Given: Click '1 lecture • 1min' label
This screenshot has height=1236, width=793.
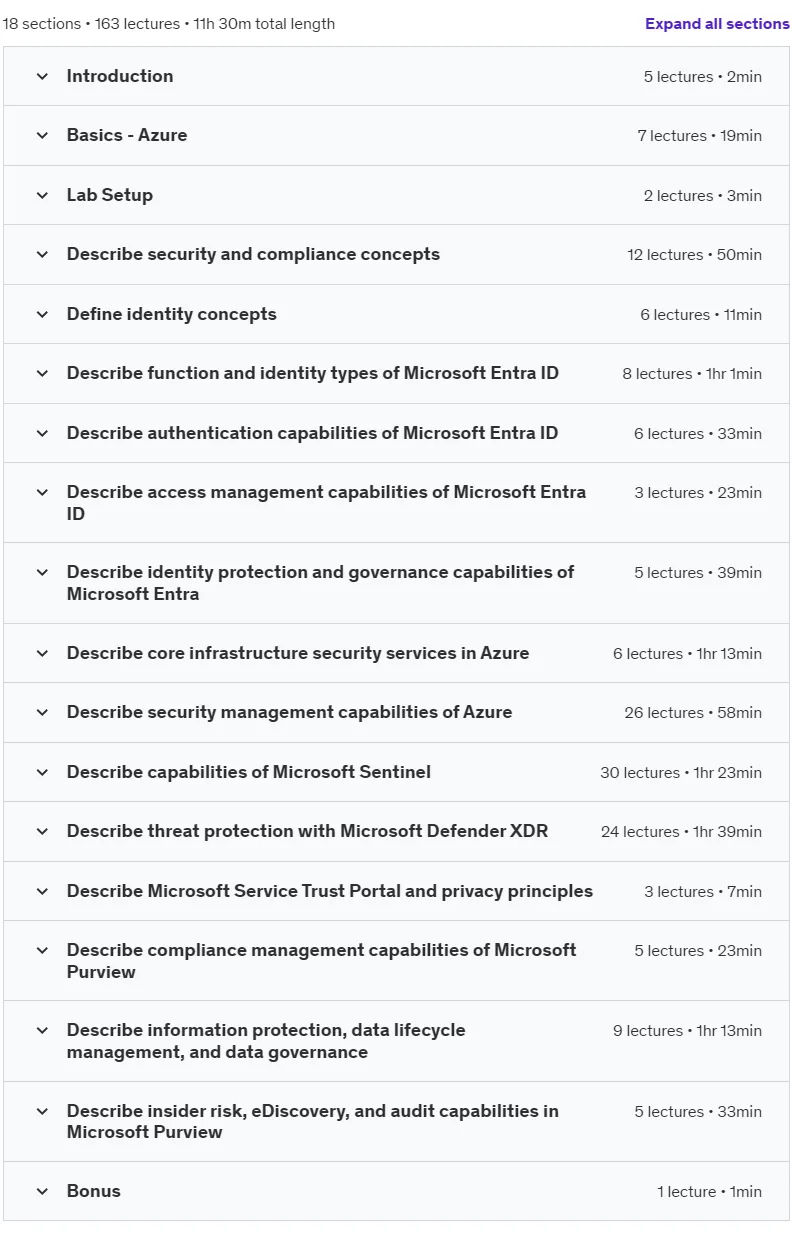Looking at the screenshot, I should click(709, 1191).
